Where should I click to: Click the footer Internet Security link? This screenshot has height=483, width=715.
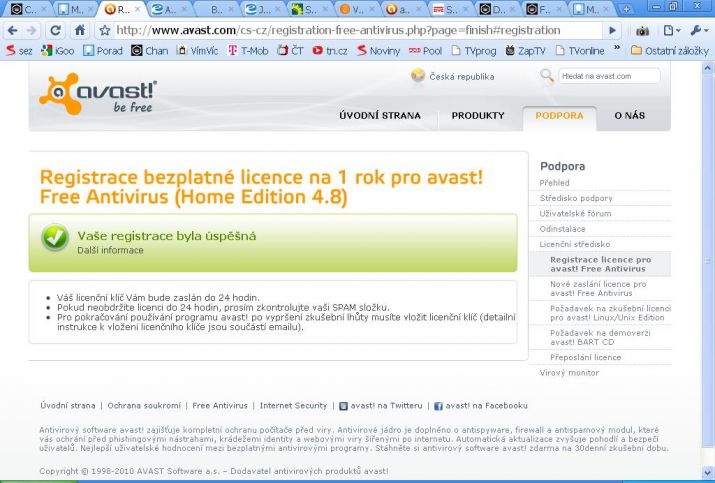pos(293,405)
